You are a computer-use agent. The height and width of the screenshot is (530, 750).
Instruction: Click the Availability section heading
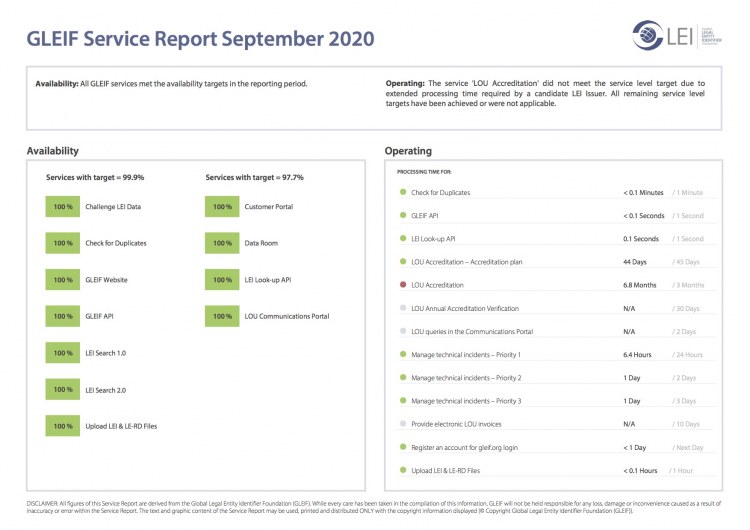coord(52,151)
